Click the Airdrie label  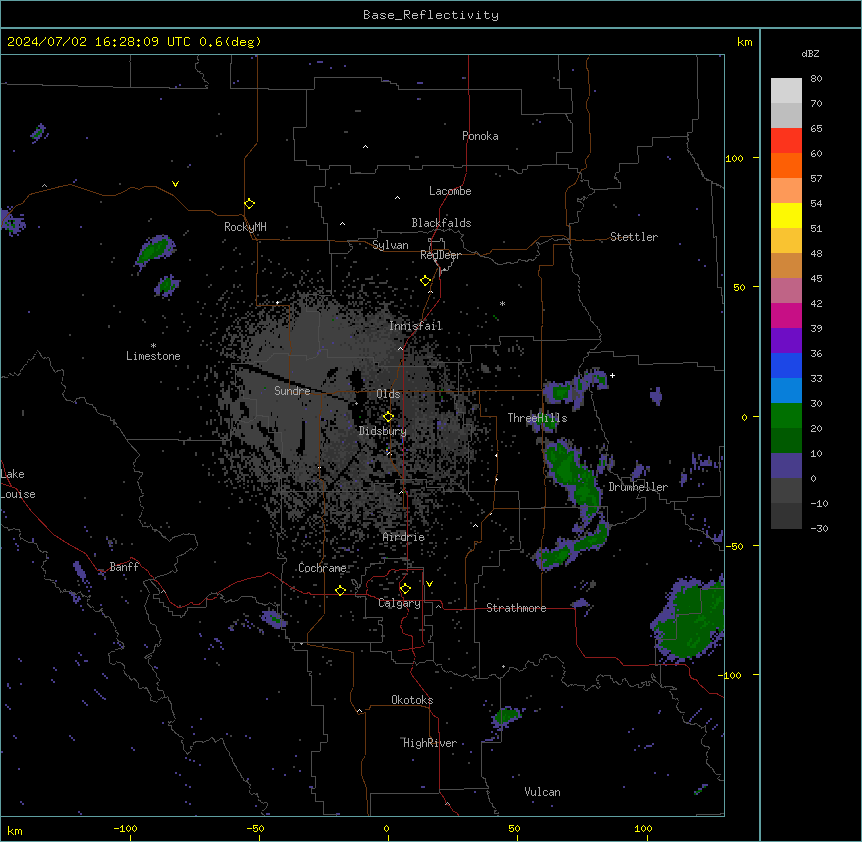pyautogui.click(x=404, y=537)
